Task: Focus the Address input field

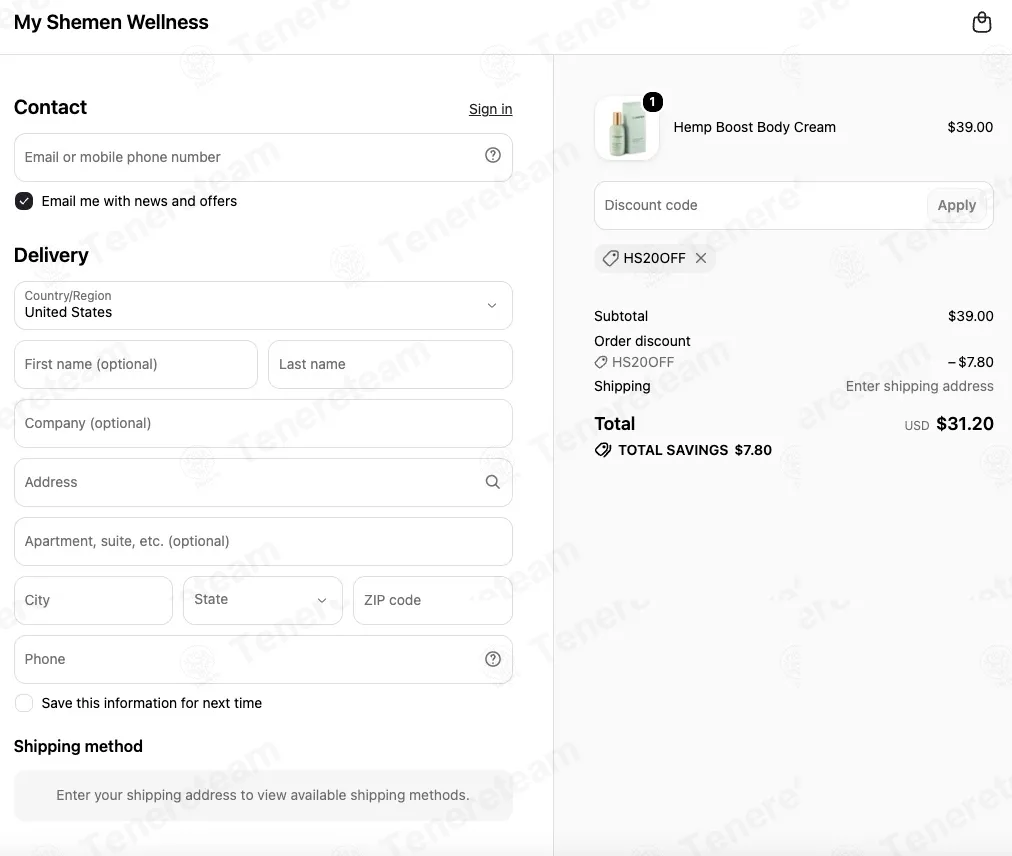Action: coord(263,482)
